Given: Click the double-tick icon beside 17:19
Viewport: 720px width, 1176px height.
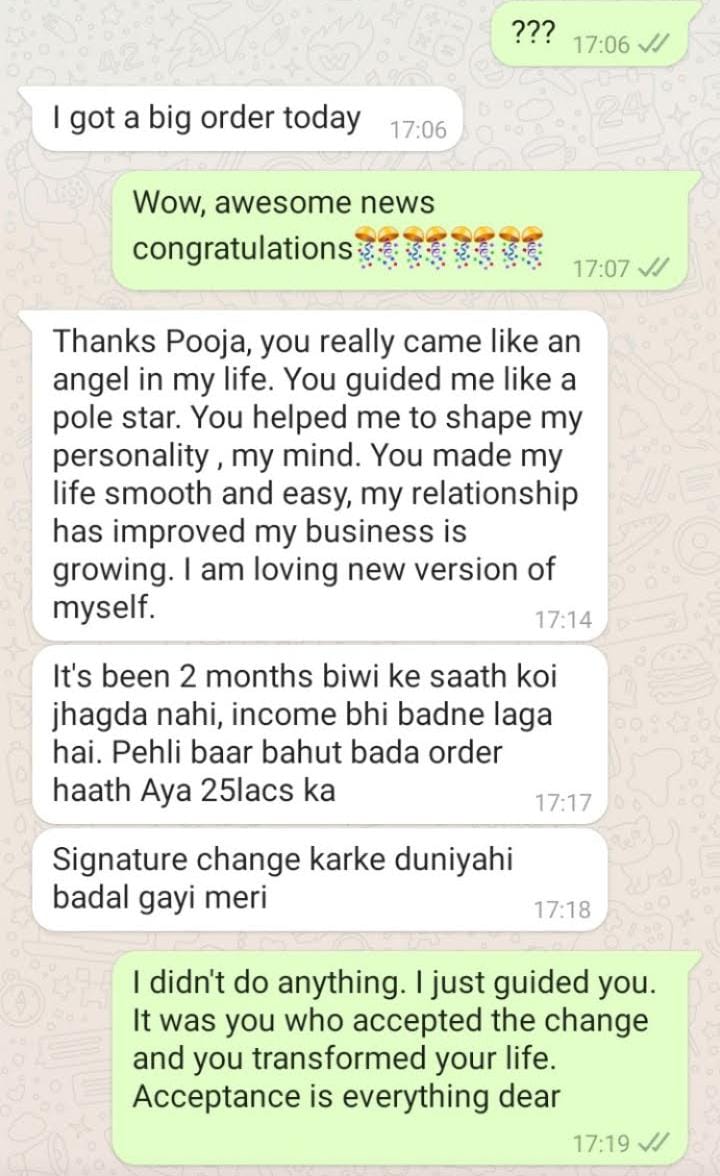Looking at the screenshot, I should click(652, 1143).
